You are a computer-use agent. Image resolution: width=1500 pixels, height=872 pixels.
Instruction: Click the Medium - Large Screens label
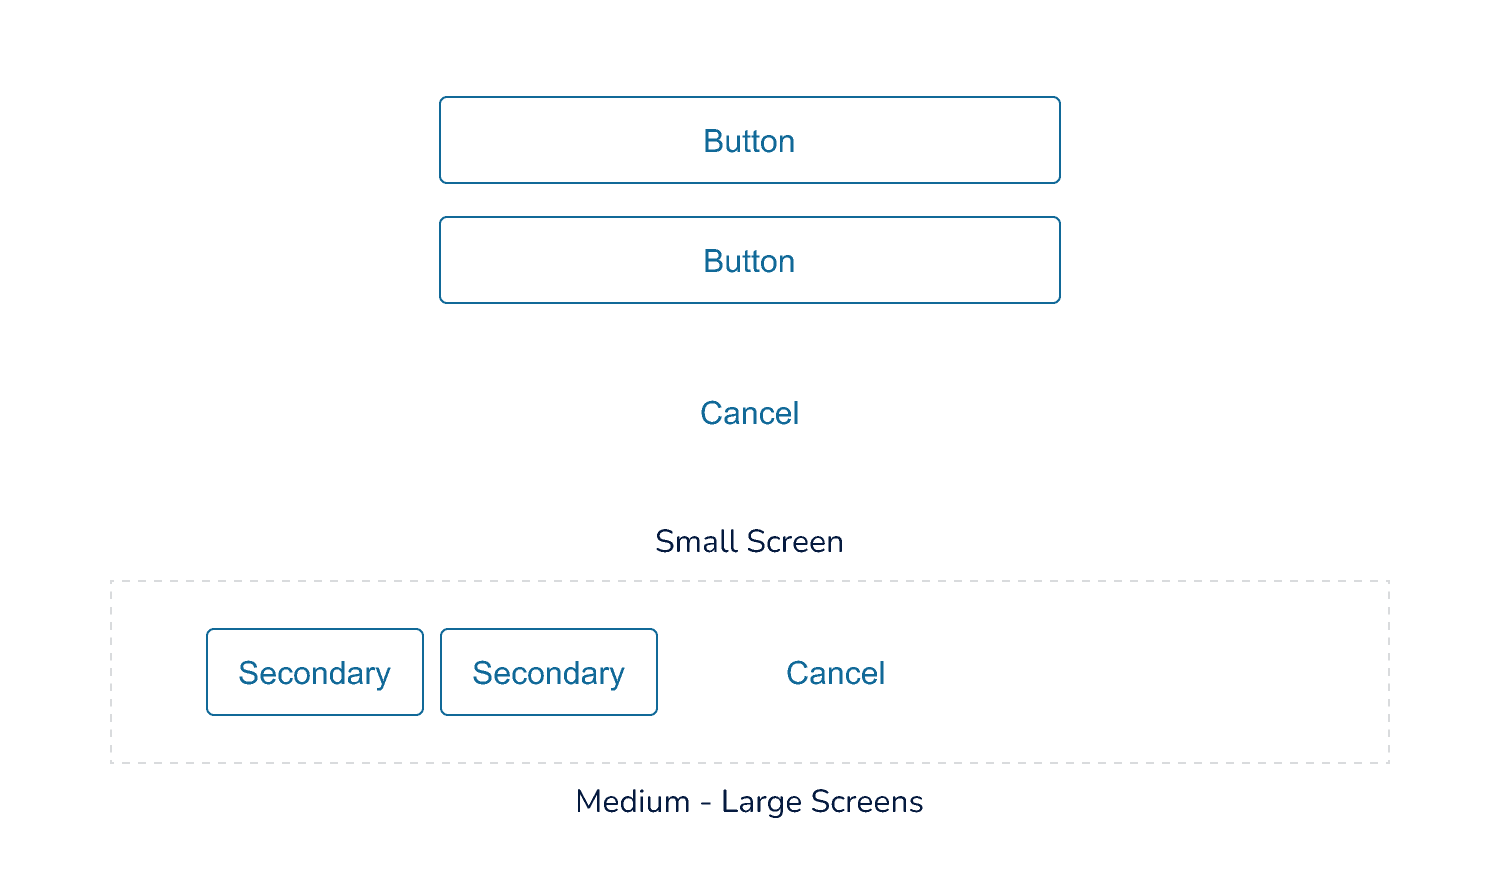coord(749,801)
